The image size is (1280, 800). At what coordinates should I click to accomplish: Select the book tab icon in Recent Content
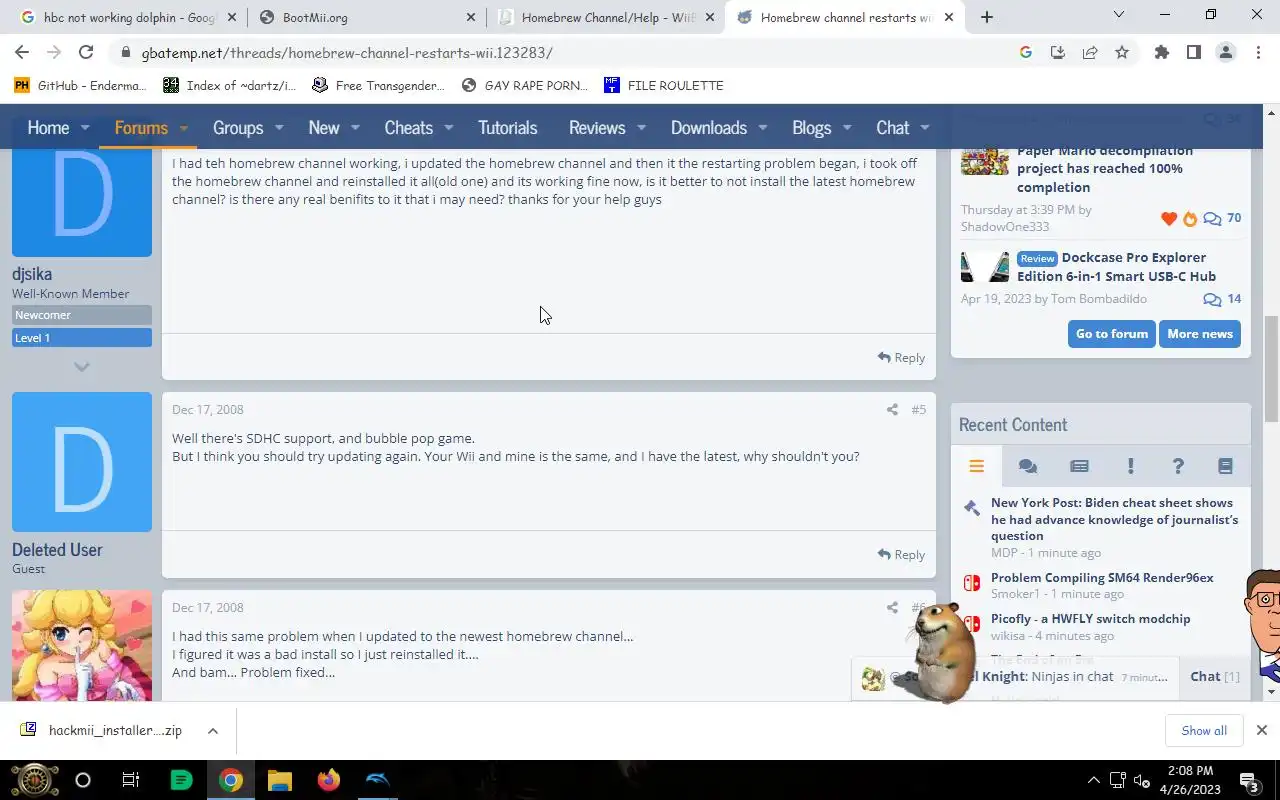(1225, 466)
